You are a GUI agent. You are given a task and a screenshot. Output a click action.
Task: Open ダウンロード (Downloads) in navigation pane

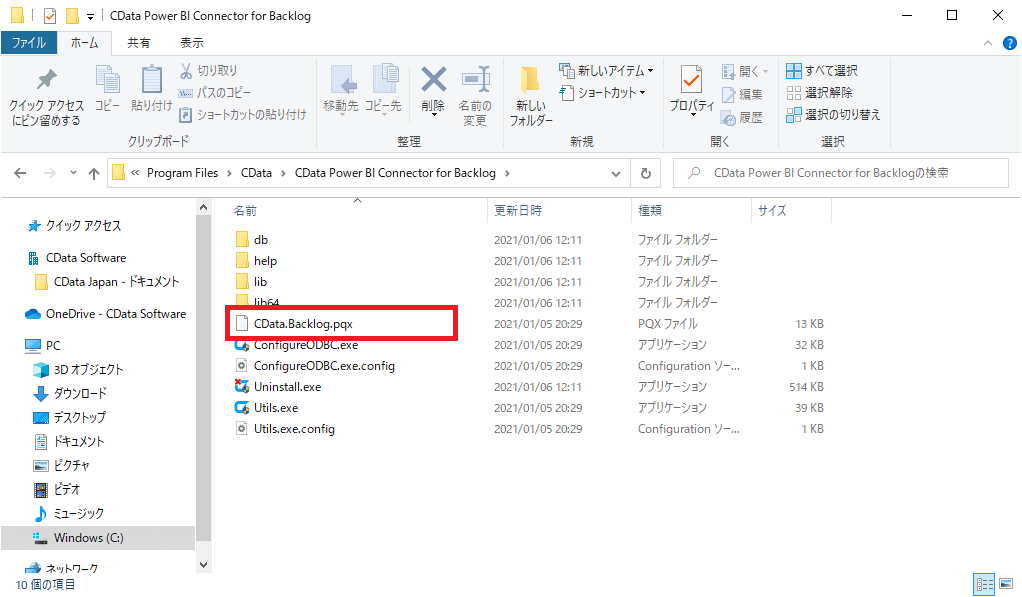pyautogui.click(x=80, y=394)
